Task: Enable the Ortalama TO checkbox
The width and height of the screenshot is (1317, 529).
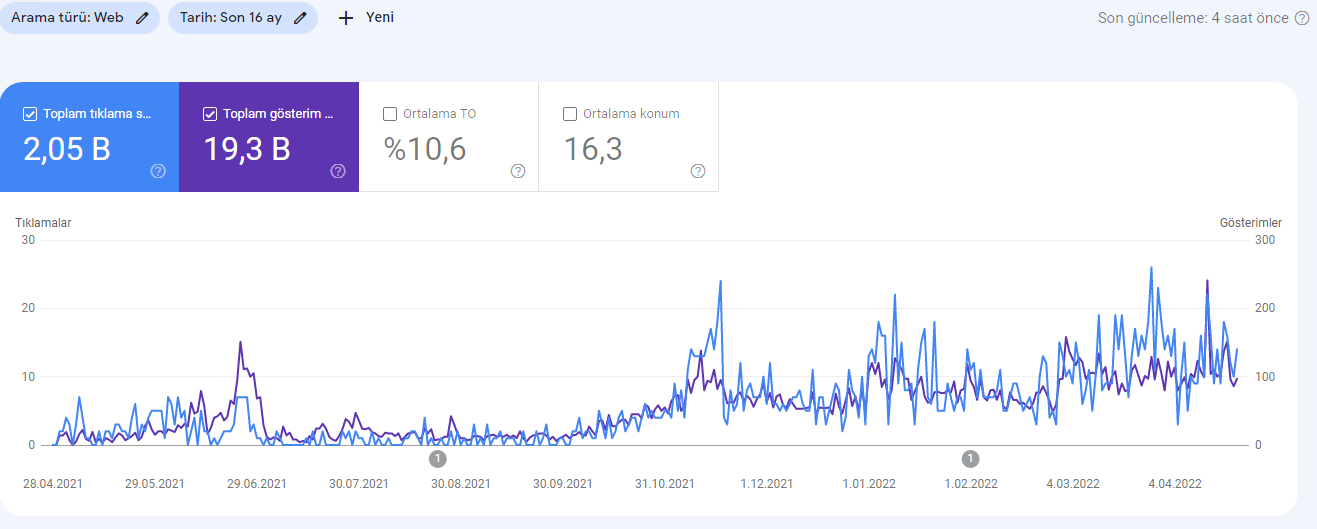Action: 390,114
